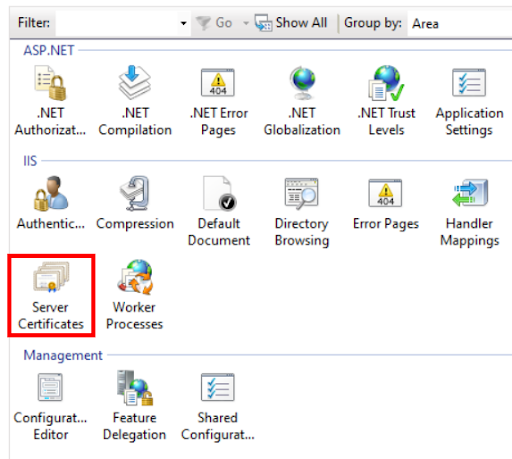The height and width of the screenshot is (459, 512).
Task: Click the Go filter button
Action: pos(214,23)
